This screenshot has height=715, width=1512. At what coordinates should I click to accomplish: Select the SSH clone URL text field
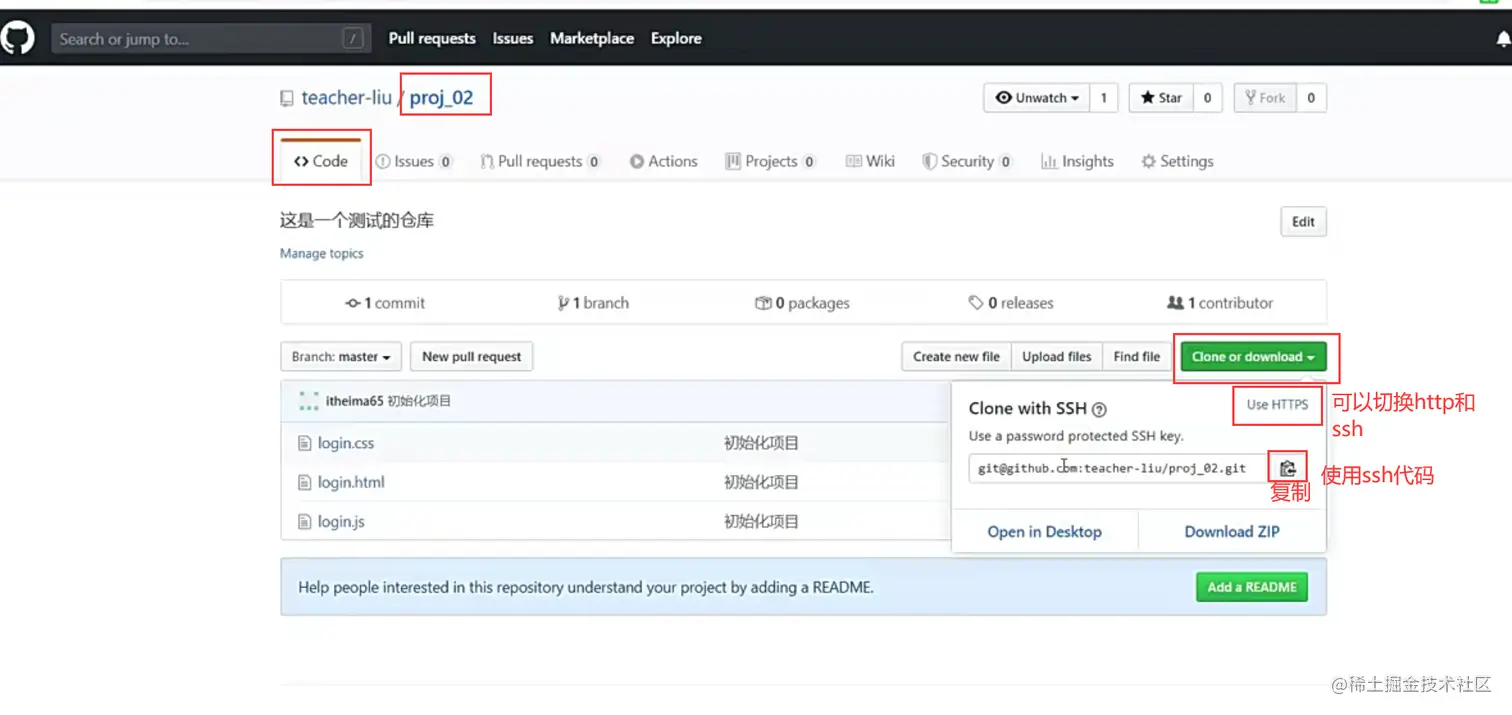tap(1118, 467)
